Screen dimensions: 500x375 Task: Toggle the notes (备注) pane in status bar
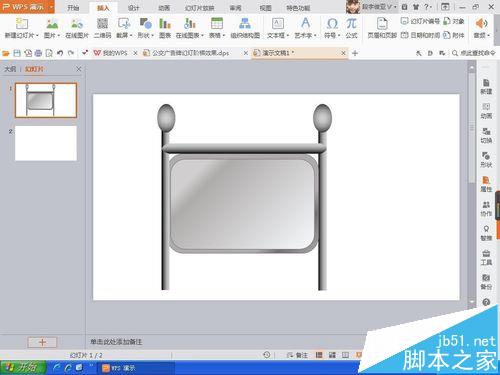(x=297, y=355)
